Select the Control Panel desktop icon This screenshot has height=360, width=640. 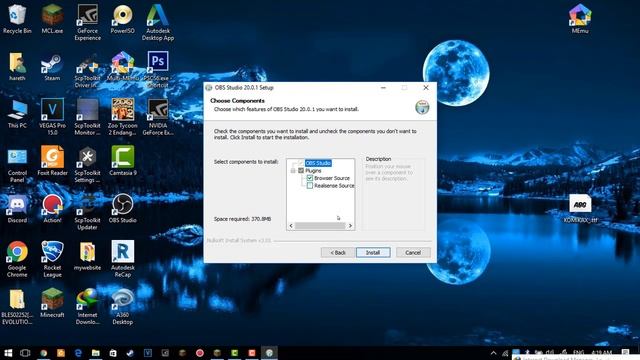point(17,165)
